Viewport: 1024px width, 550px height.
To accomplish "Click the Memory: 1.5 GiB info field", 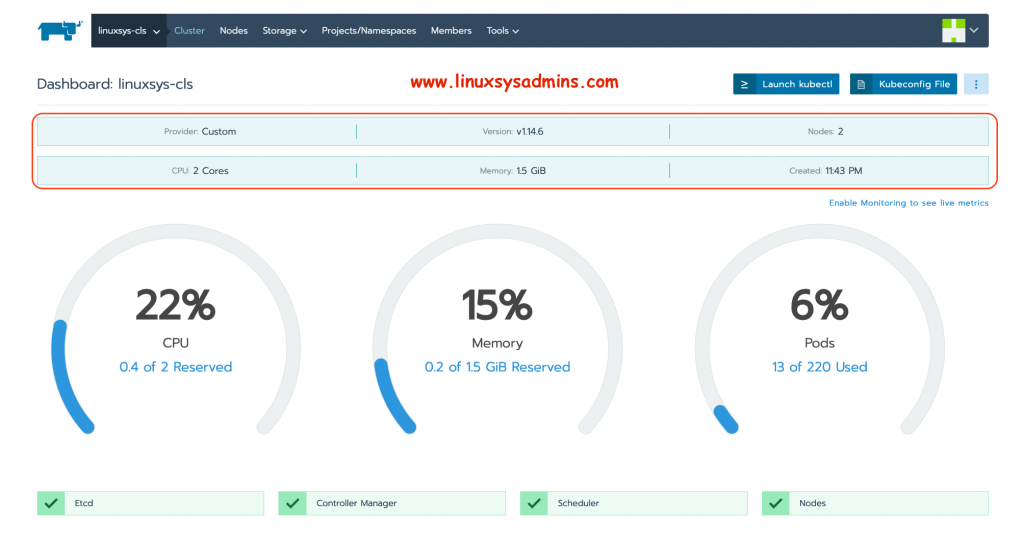I will 513,170.
